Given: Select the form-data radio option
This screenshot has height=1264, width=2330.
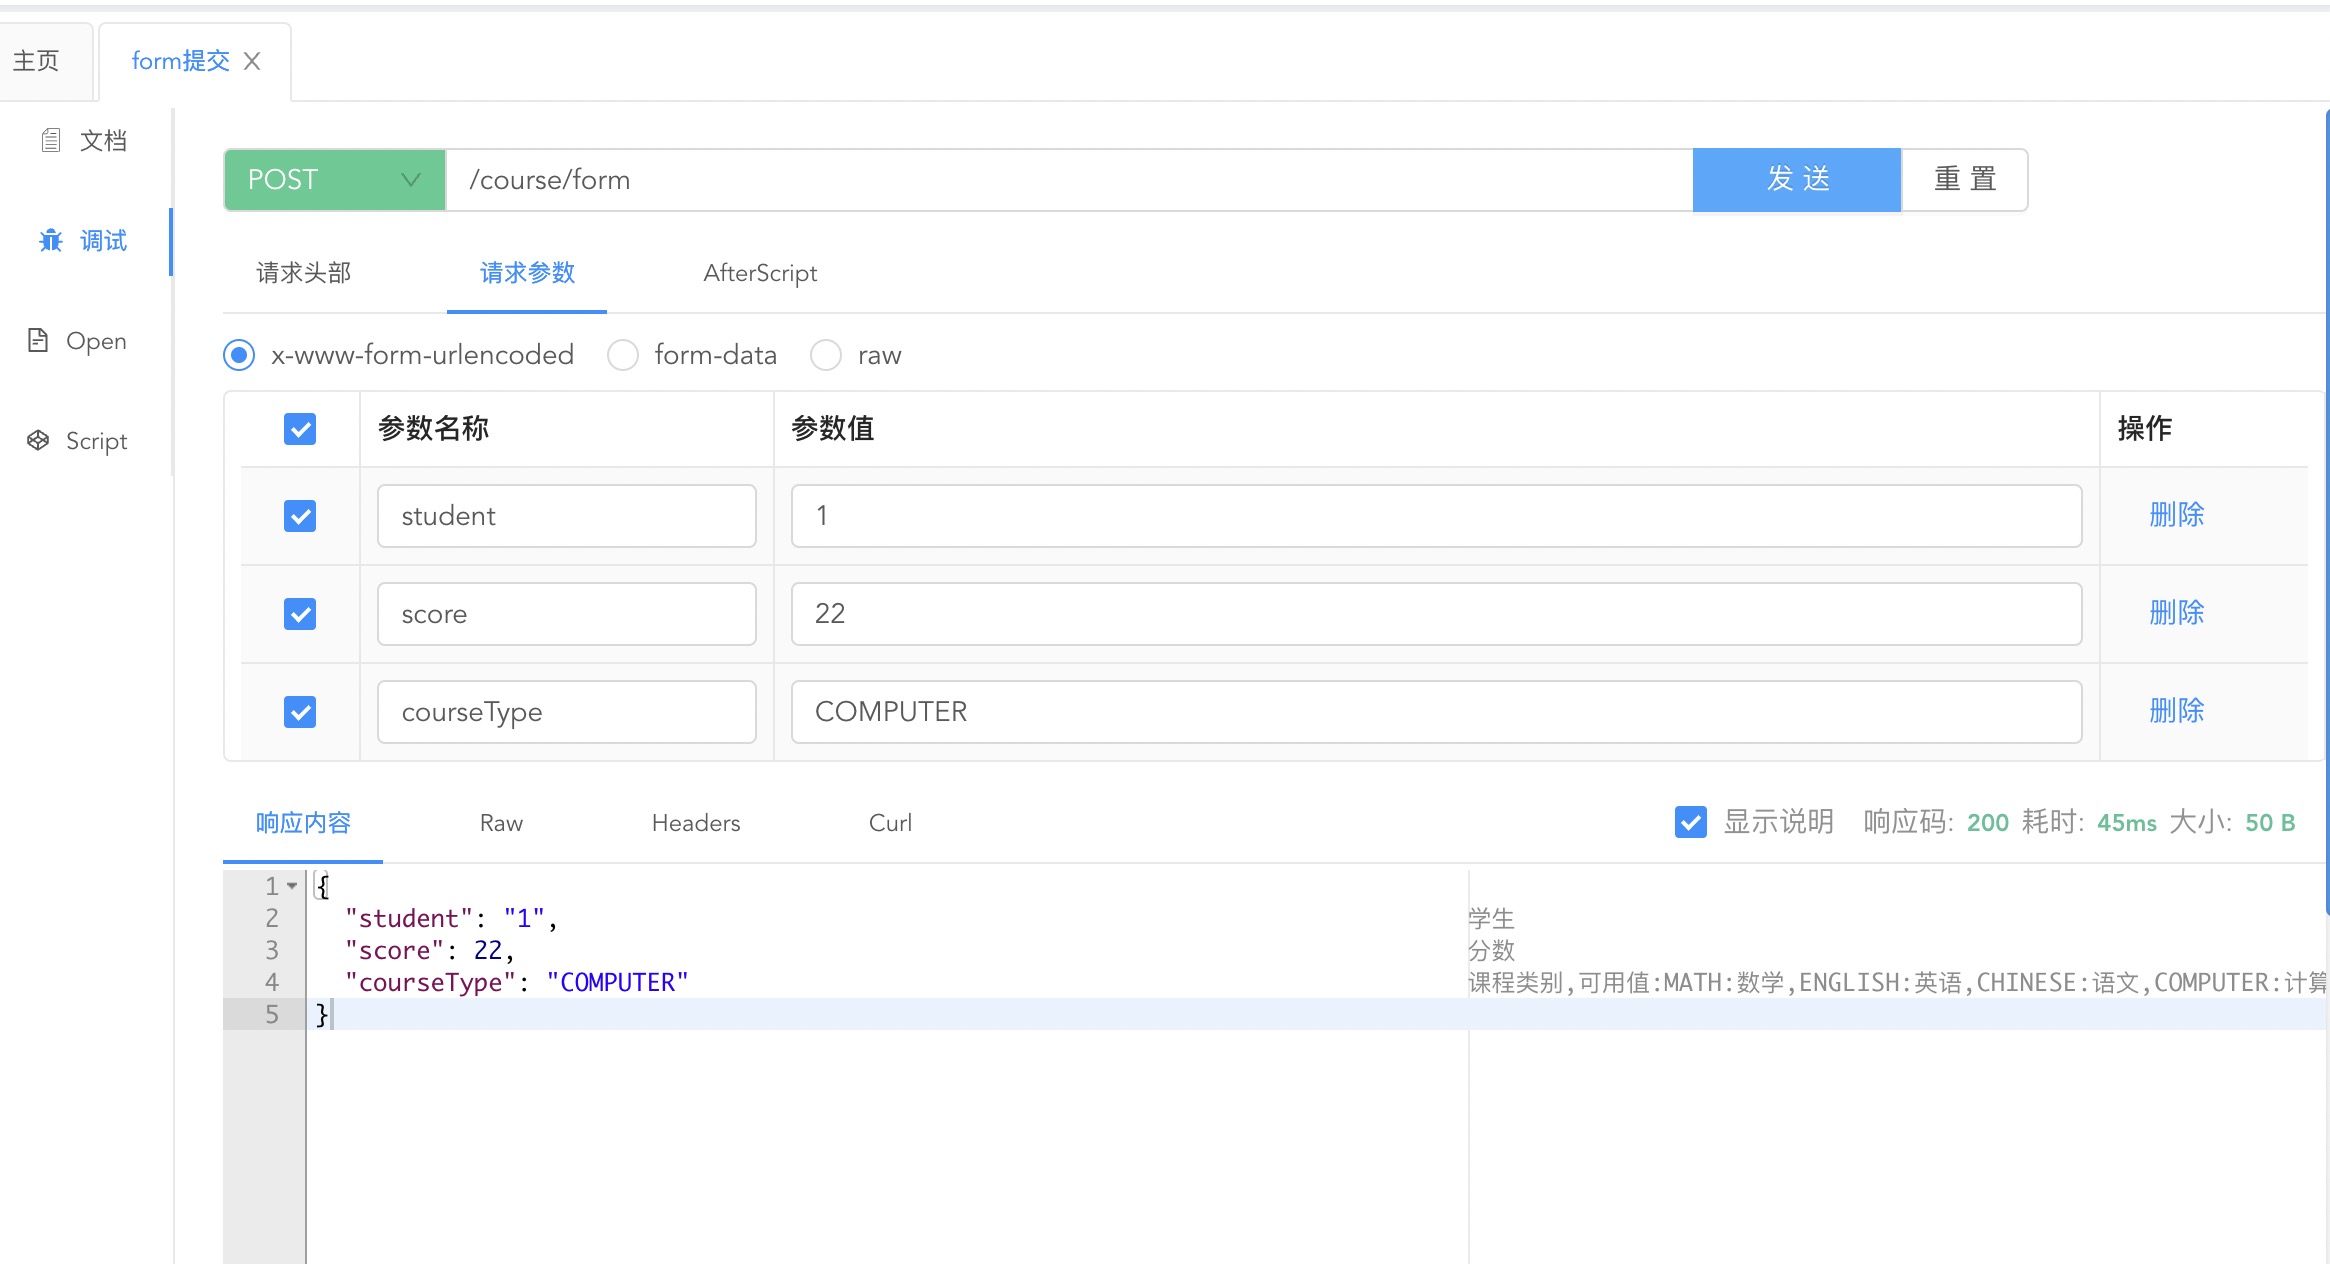Looking at the screenshot, I should tap(623, 355).
